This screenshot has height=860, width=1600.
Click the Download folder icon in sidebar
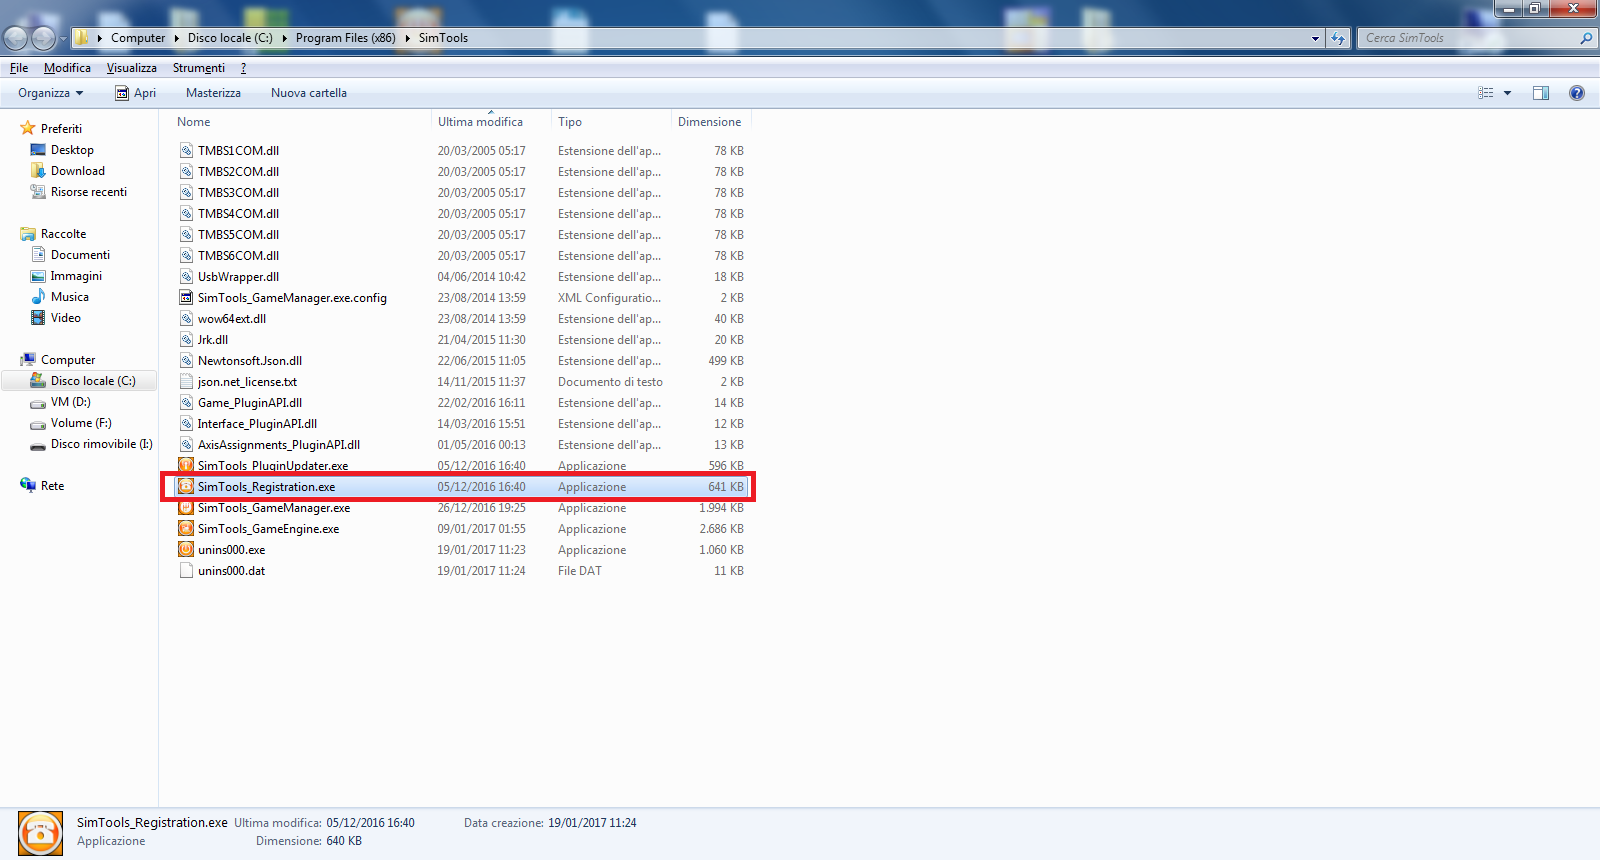coord(38,171)
